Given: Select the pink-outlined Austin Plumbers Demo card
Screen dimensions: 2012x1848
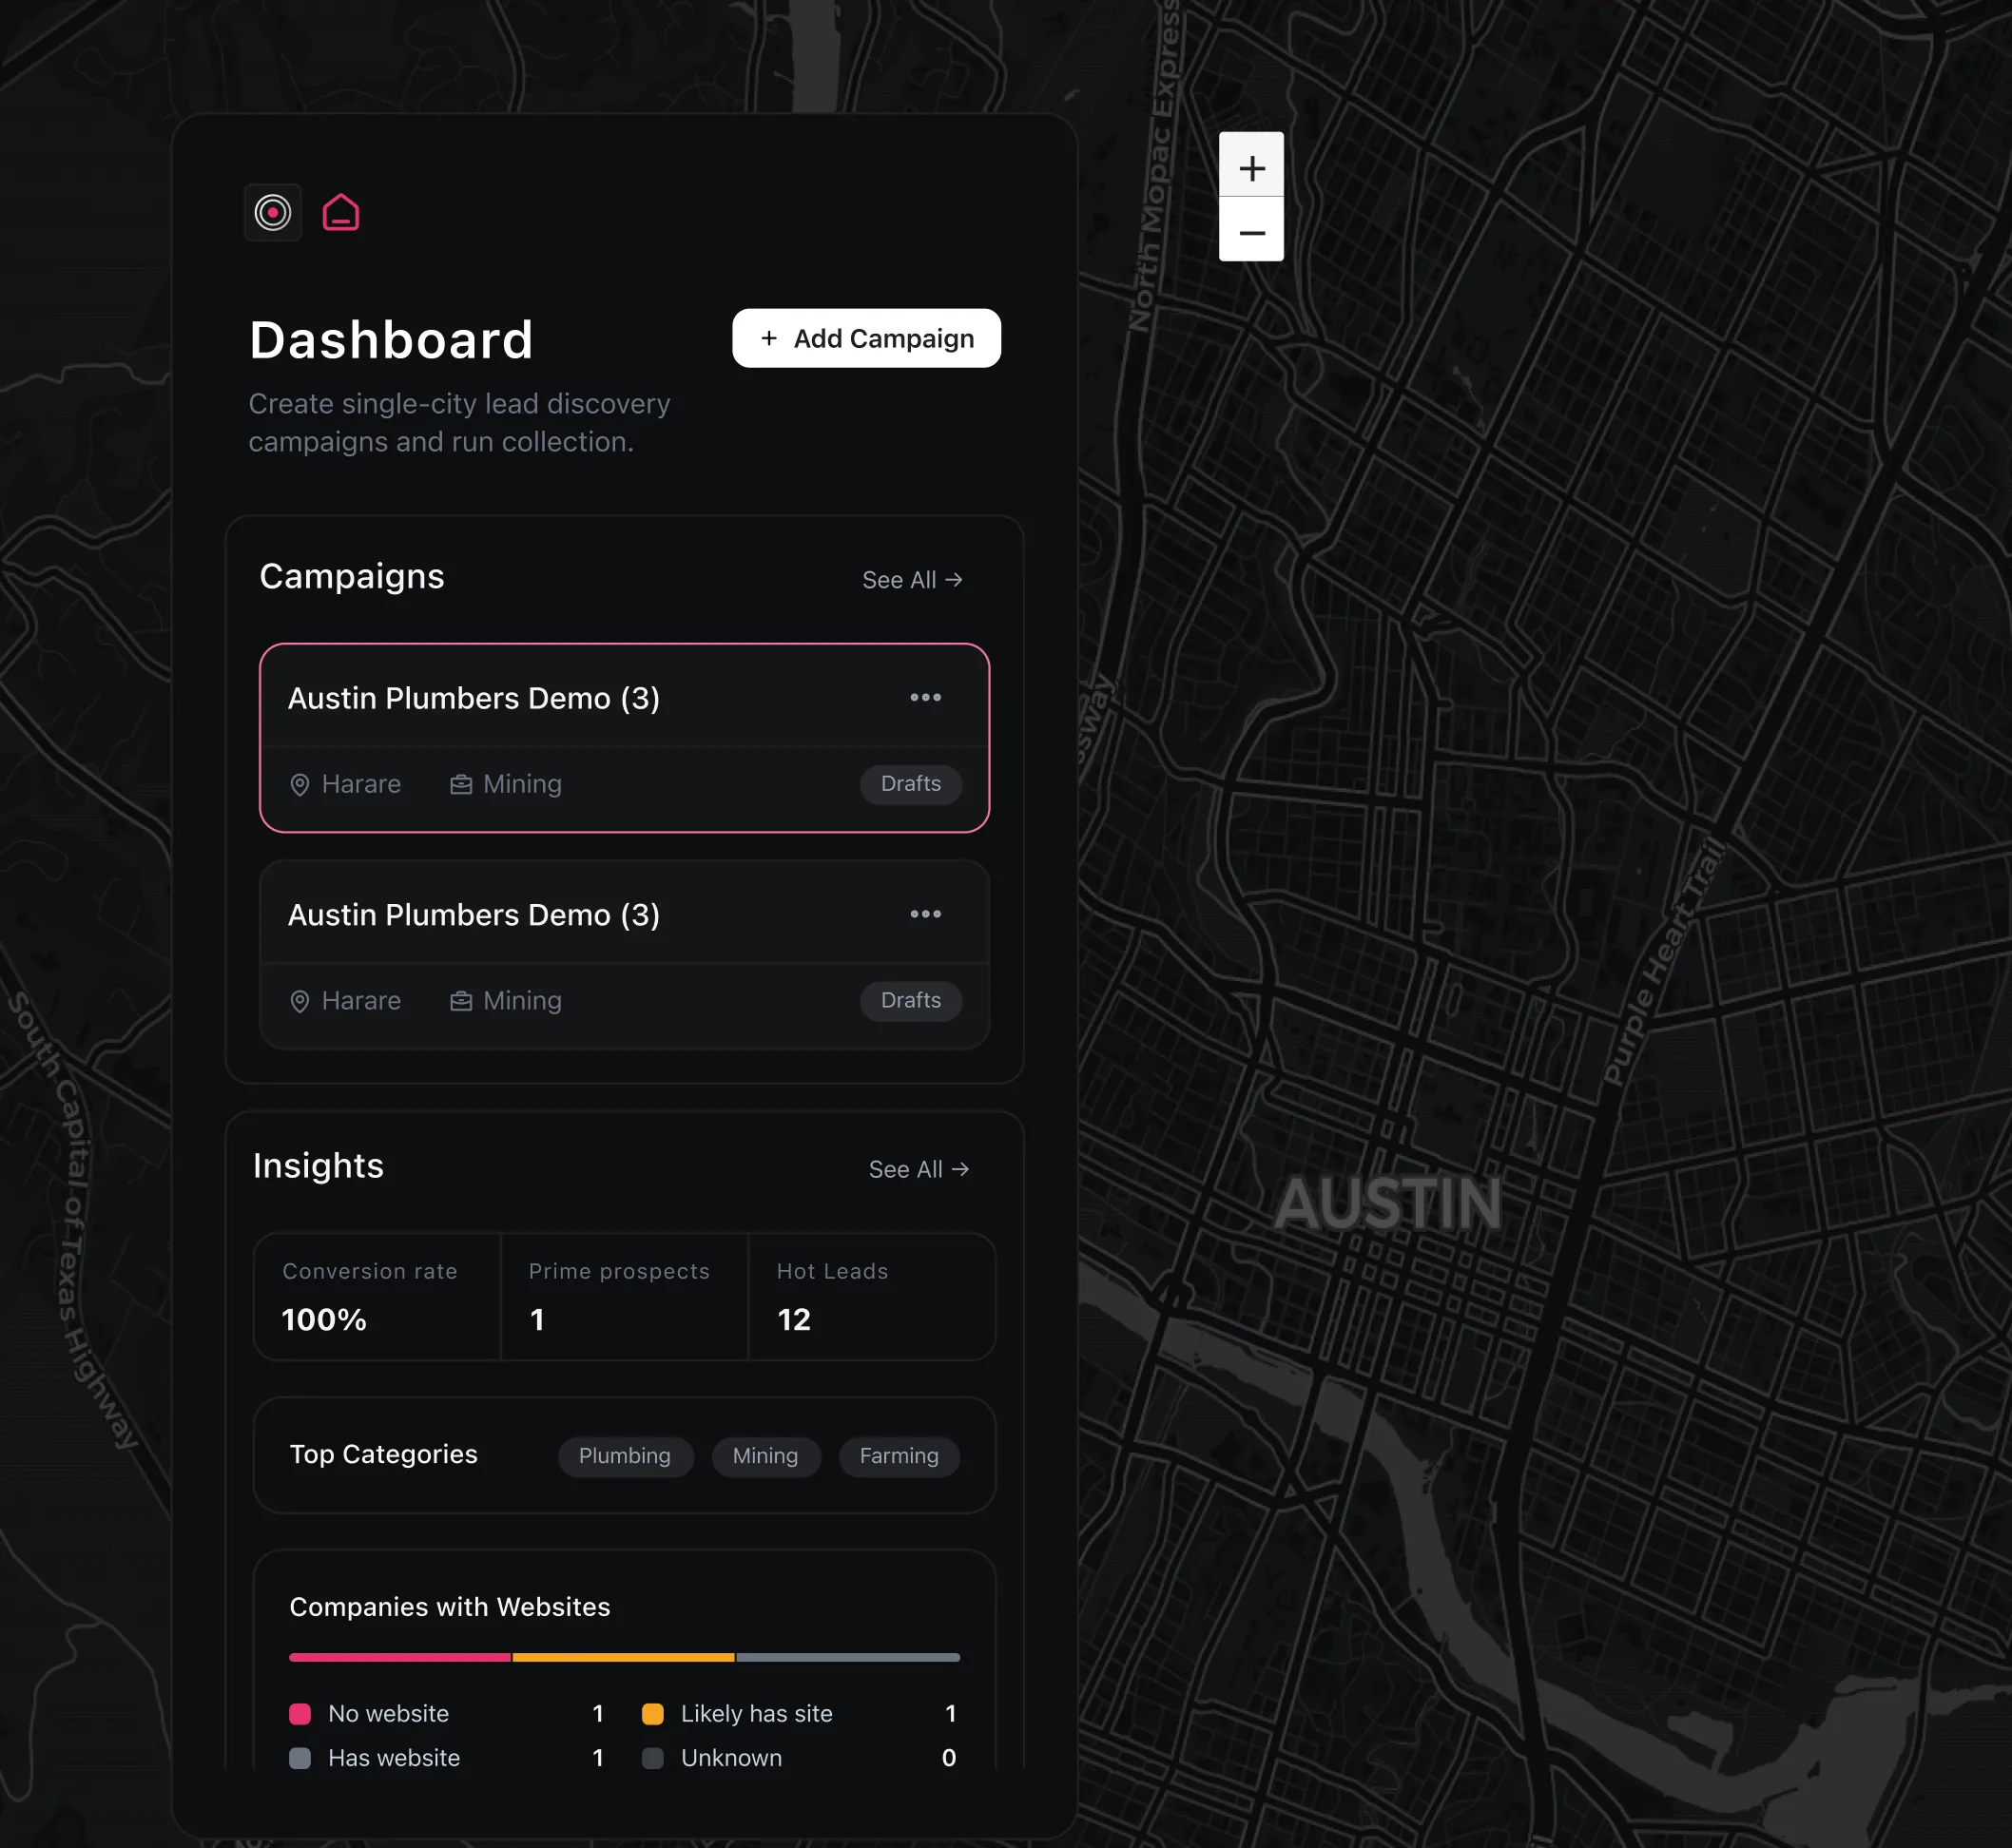Looking at the screenshot, I should (624, 738).
